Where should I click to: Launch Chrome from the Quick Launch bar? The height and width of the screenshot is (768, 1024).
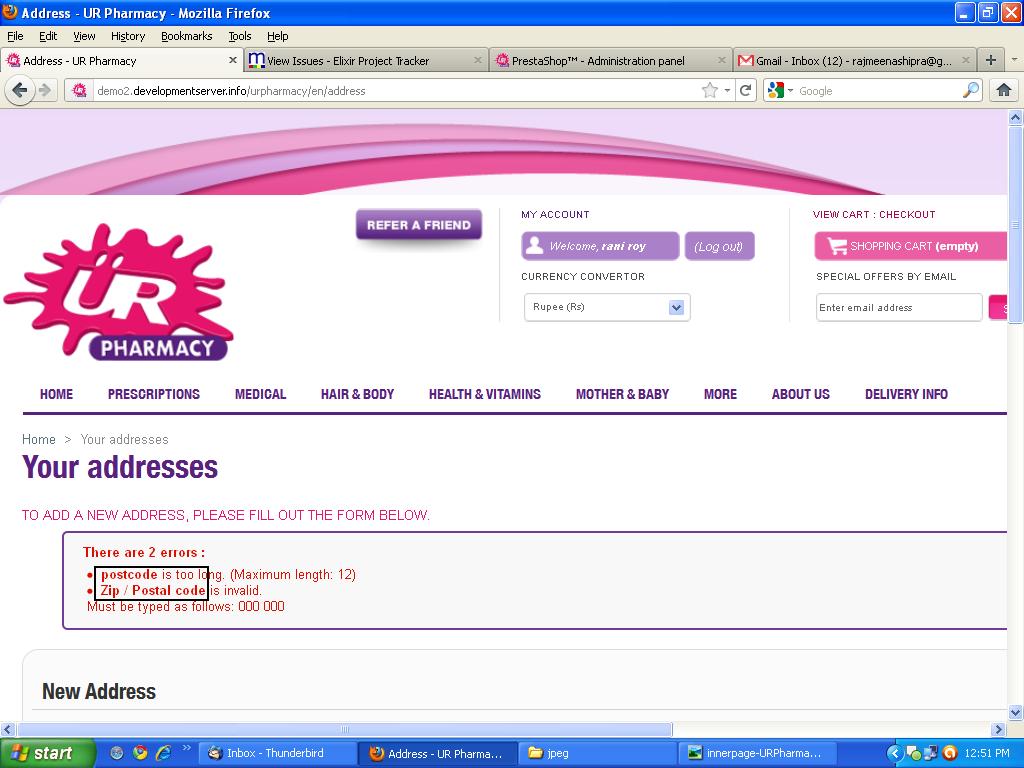[x=140, y=753]
